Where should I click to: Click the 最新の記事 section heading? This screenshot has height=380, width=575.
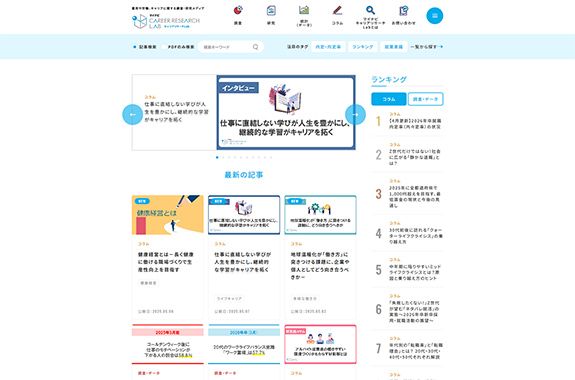(244, 175)
